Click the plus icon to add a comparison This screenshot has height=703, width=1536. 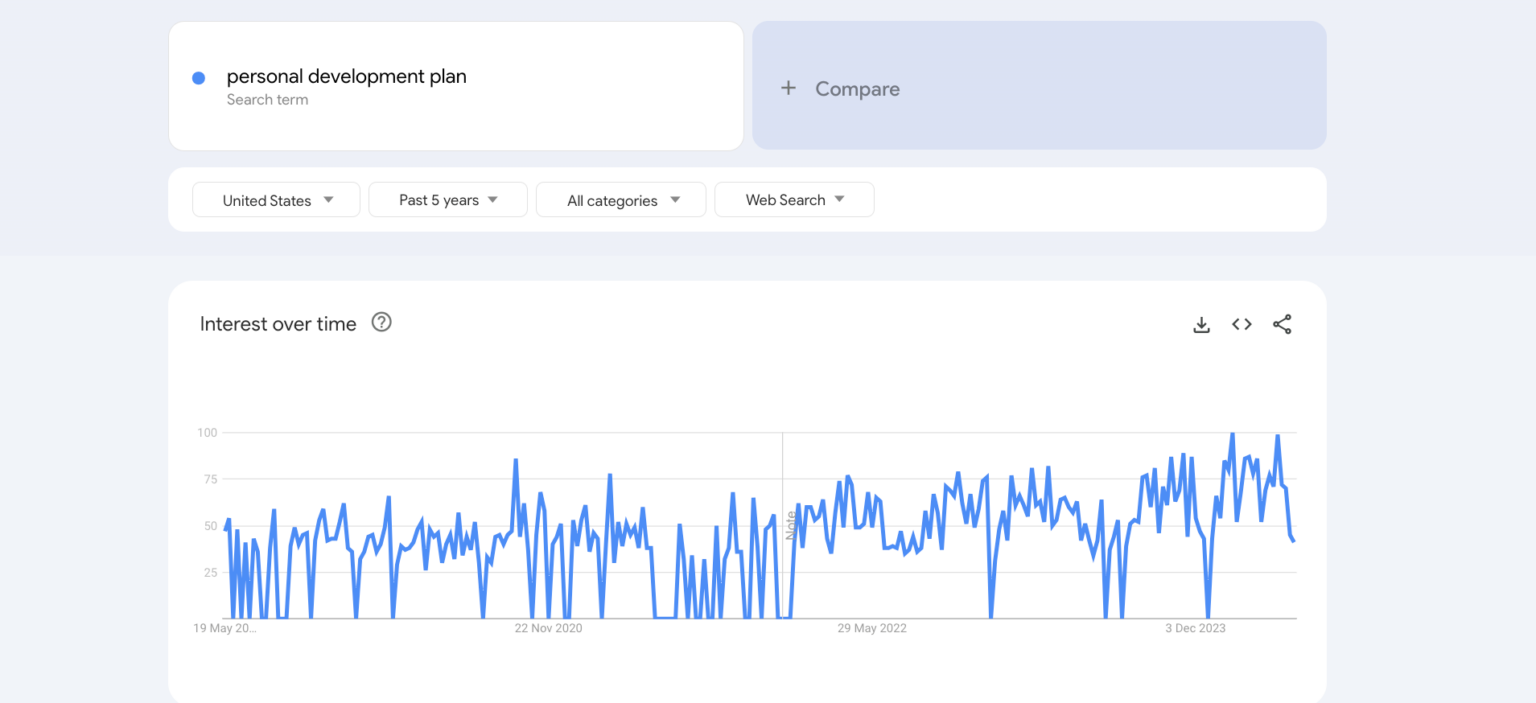(789, 88)
